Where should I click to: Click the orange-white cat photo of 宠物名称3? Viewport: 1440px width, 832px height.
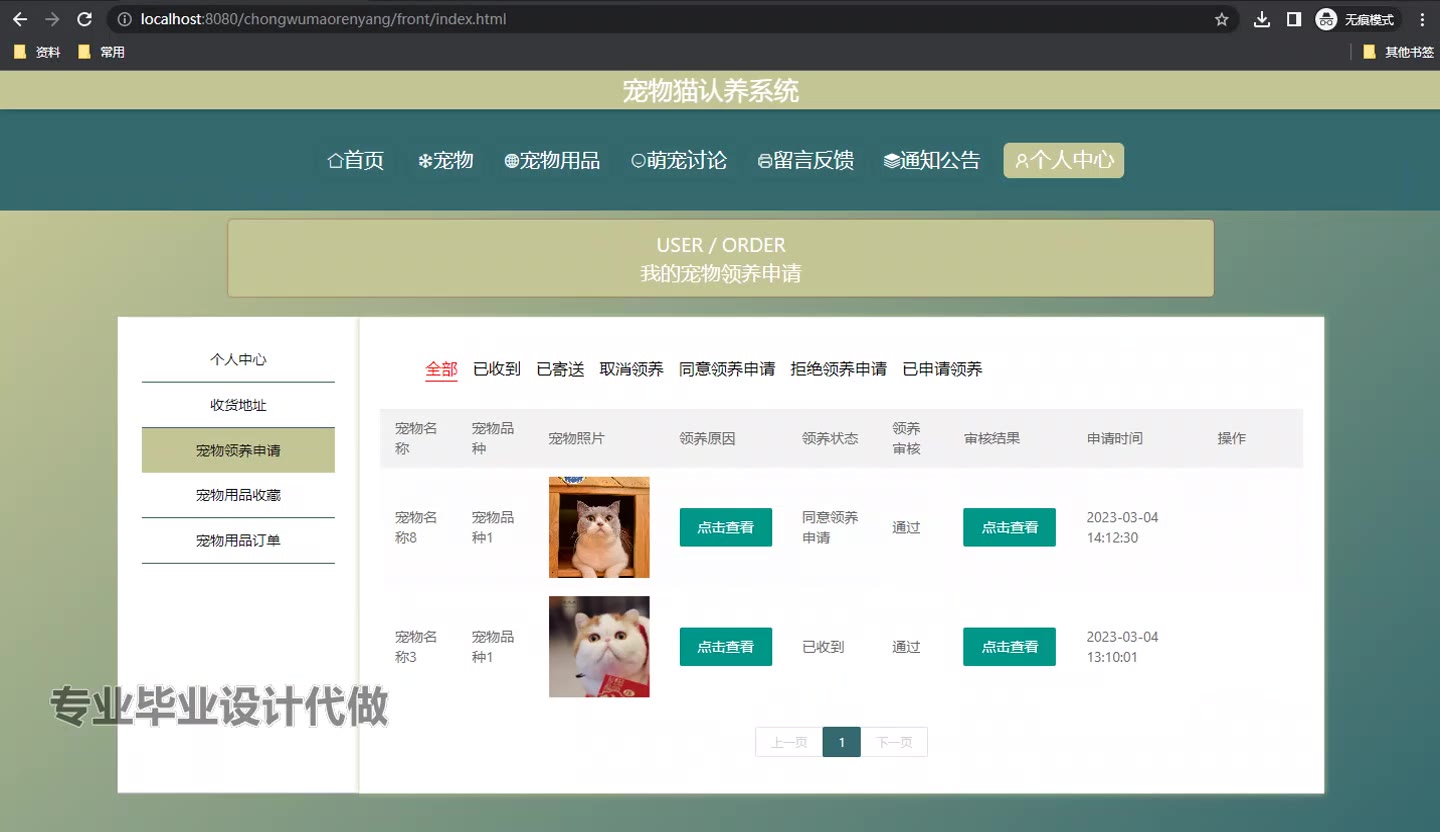599,647
